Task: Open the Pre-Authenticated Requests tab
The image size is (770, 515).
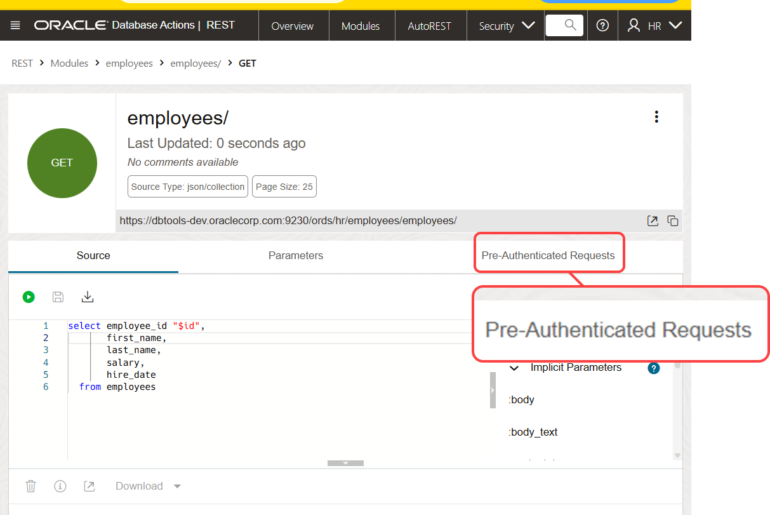Action: tap(548, 255)
